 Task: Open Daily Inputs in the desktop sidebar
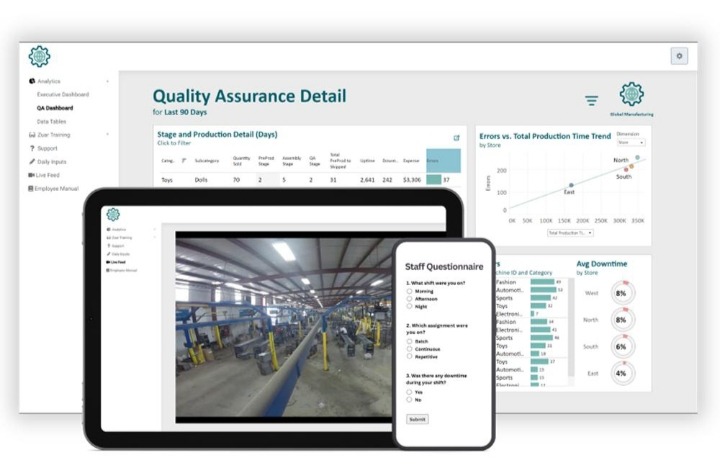(x=52, y=162)
